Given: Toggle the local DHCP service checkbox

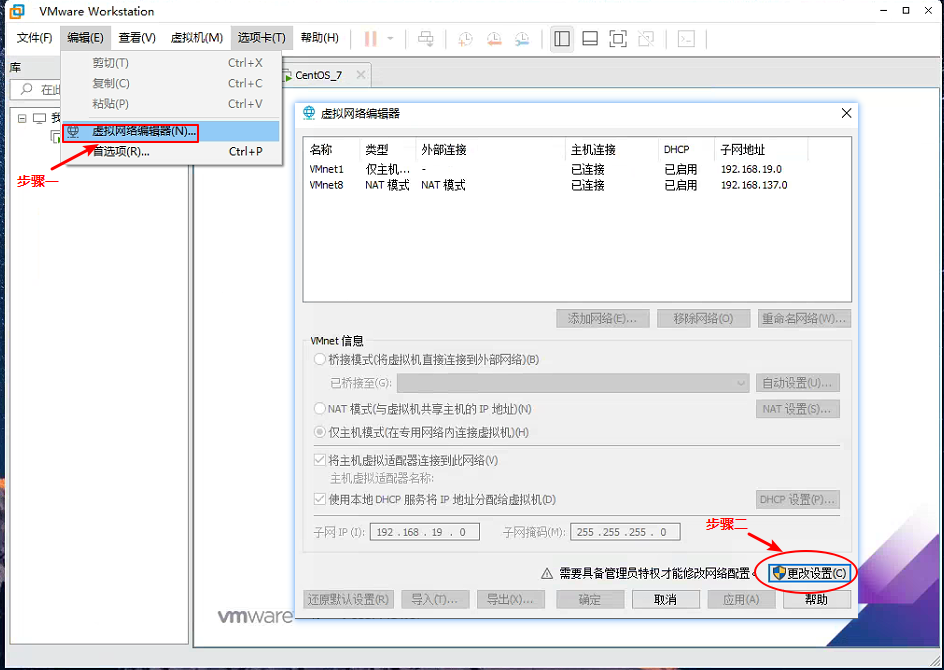Looking at the screenshot, I should tap(320, 499).
